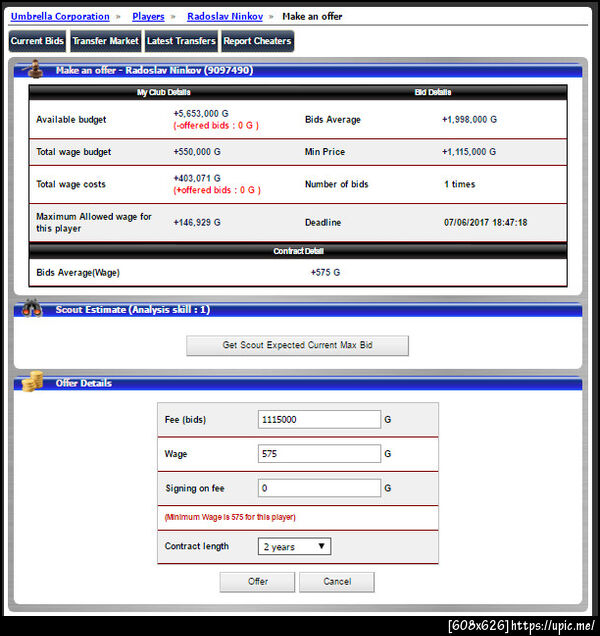Image resolution: width=600 pixels, height=636 pixels.
Task: Click the Make an offer breadcrumb text
Action: (312, 17)
